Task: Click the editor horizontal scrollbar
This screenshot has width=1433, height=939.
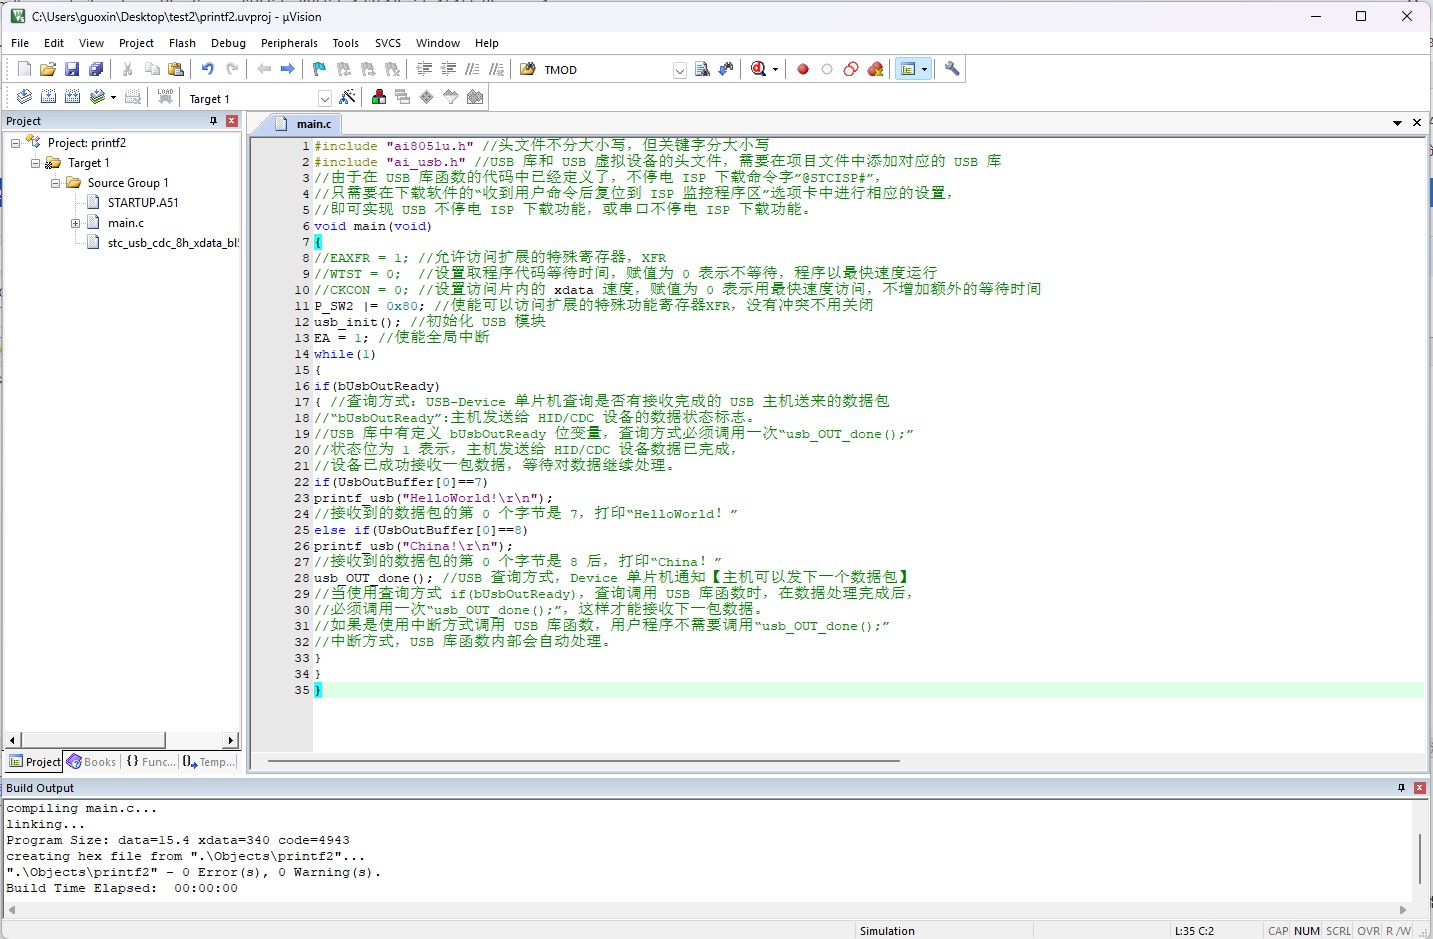Action: coord(584,761)
